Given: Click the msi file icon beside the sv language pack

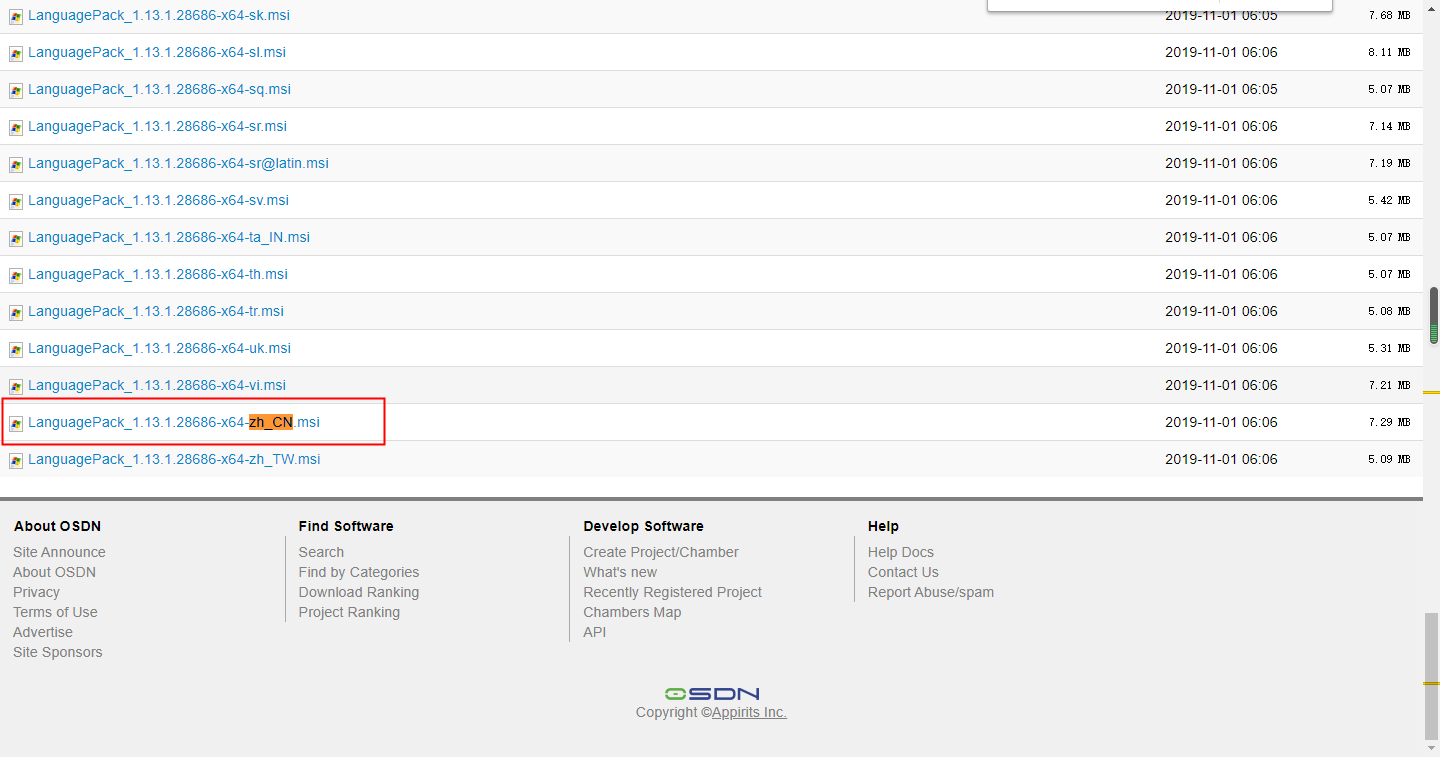Looking at the screenshot, I should coord(16,202).
